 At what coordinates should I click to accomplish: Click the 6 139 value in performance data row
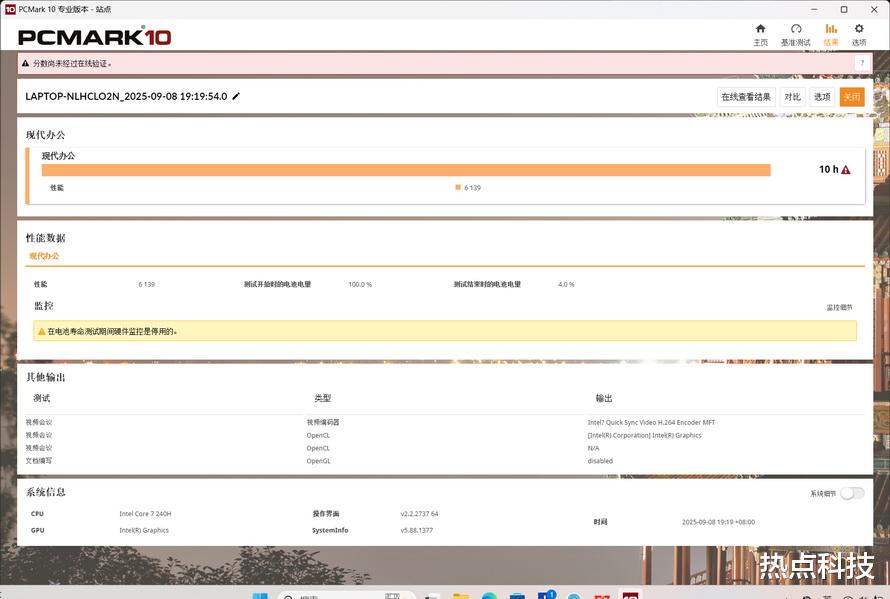[x=146, y=284]
